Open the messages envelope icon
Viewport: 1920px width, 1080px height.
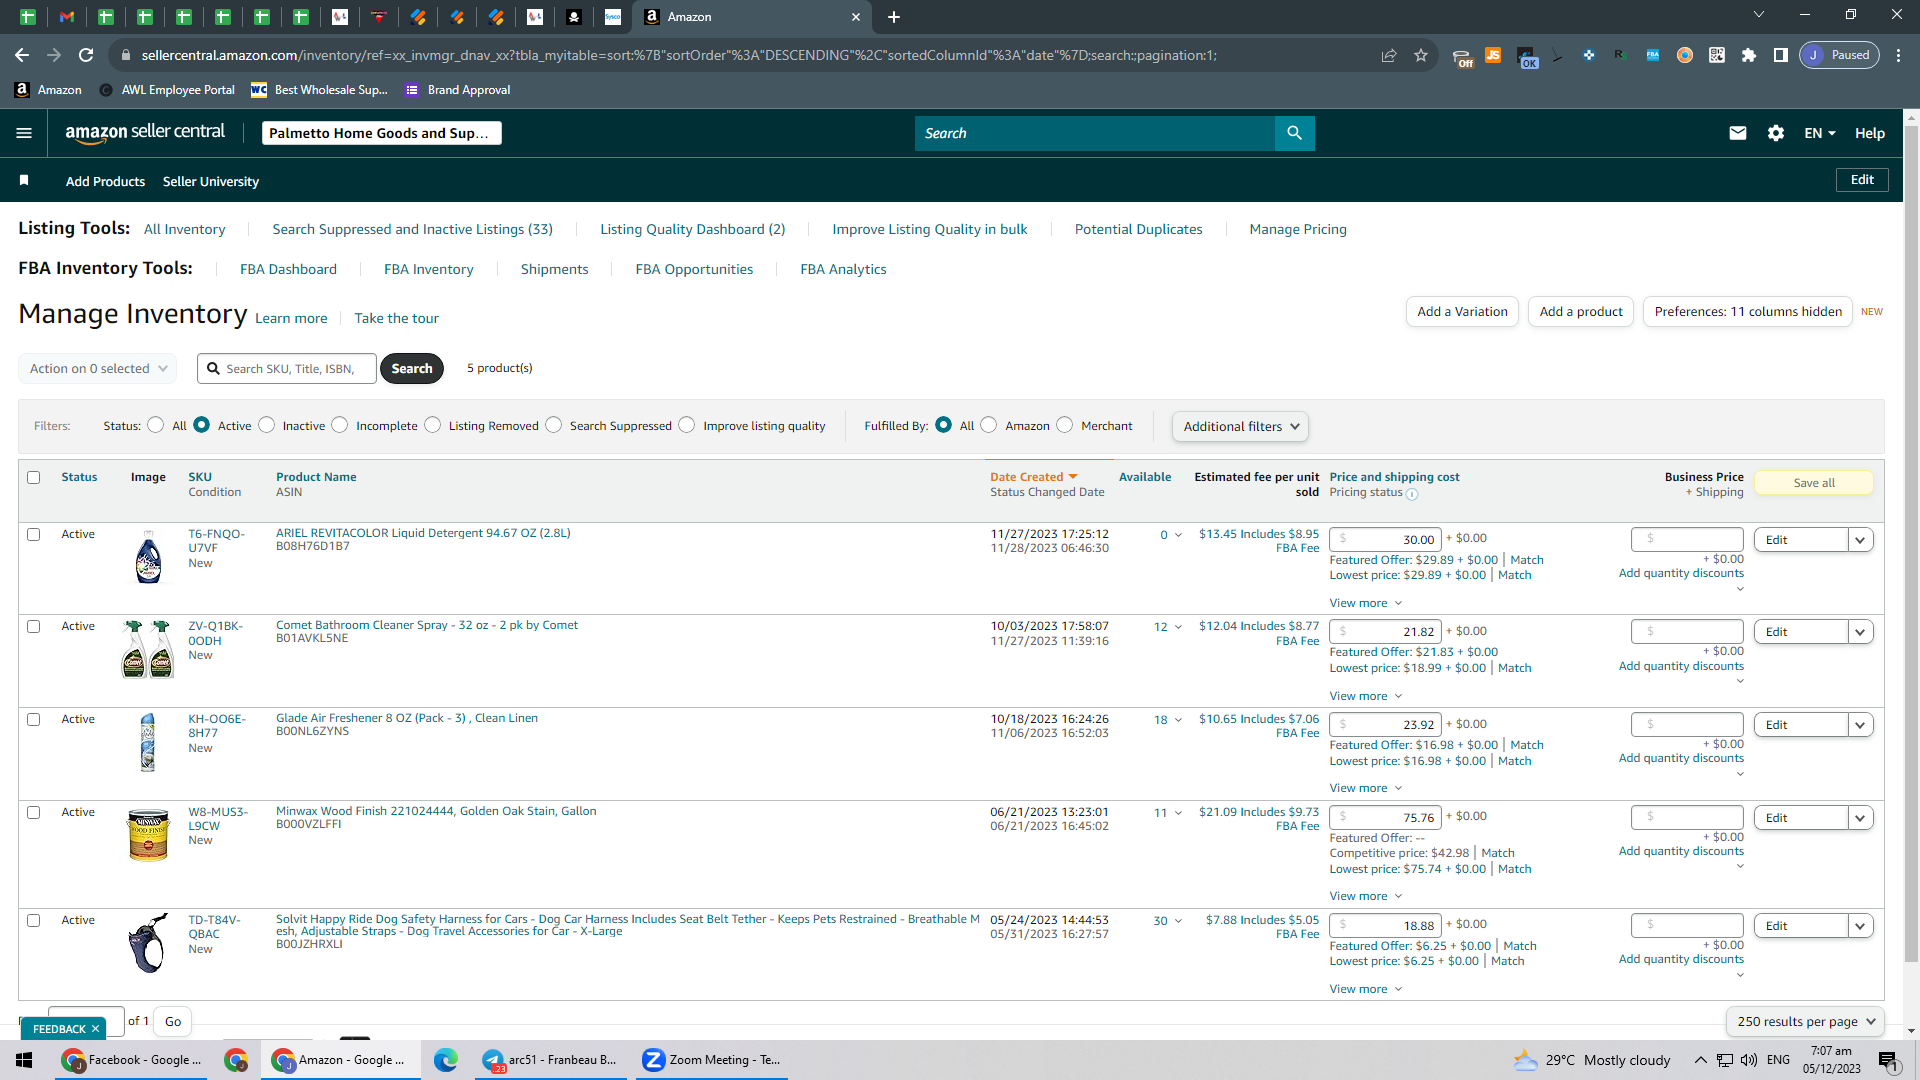coord(1738,133)
